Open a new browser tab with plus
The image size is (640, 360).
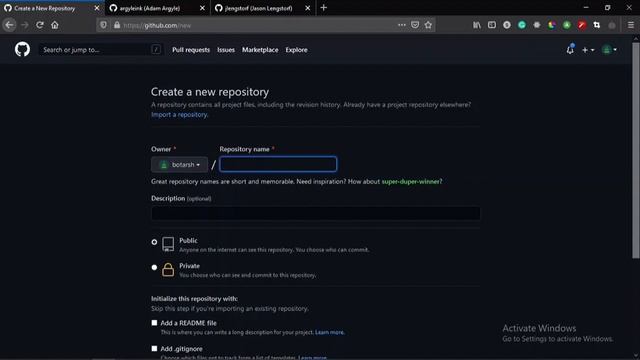(x=324, y=8)
